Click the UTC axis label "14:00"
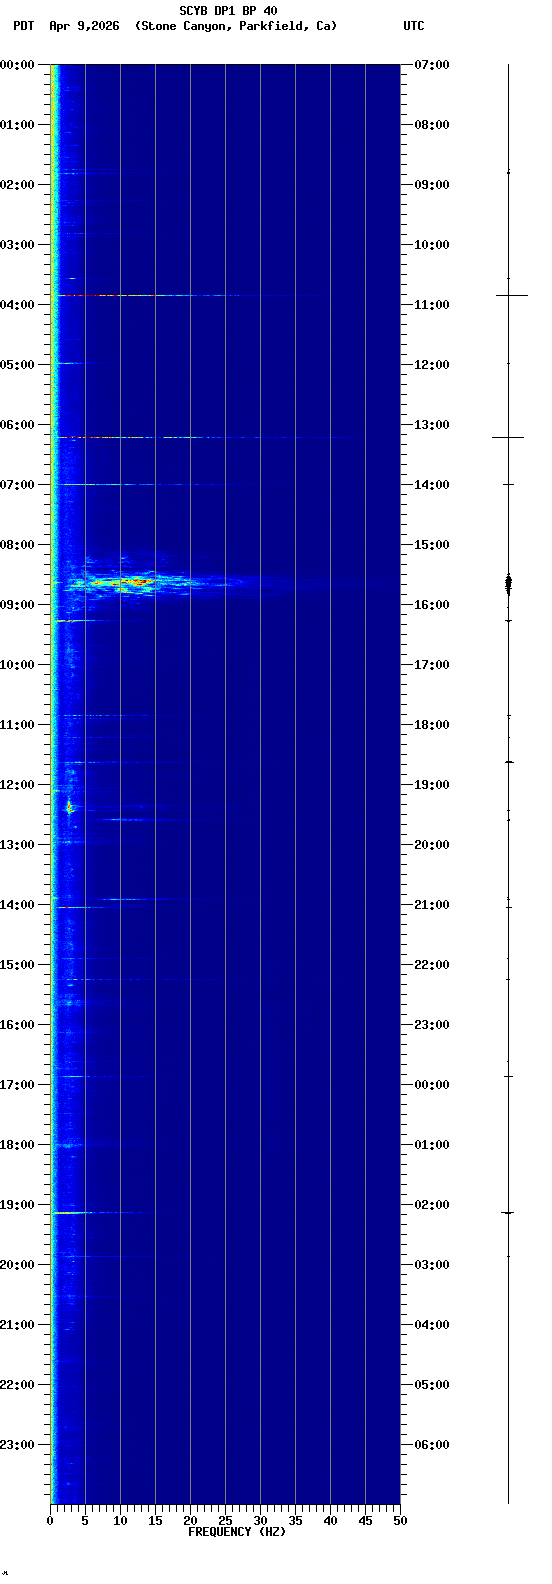The width and height of the screenshot is (552, 1584). [x=432, y=485]
